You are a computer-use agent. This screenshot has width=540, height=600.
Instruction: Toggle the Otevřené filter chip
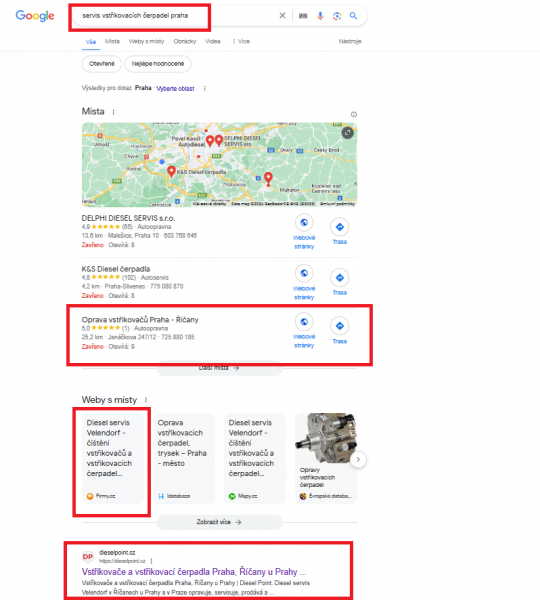102,64
